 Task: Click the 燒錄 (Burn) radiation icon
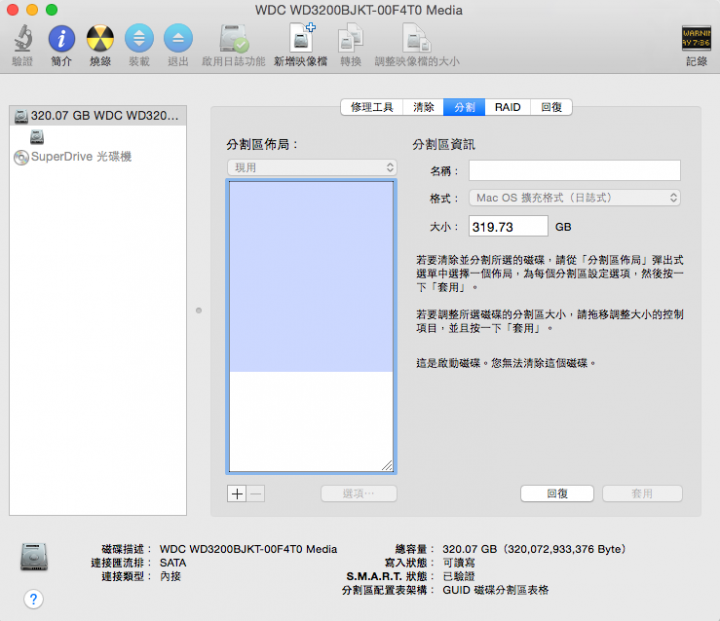point(100,38)
